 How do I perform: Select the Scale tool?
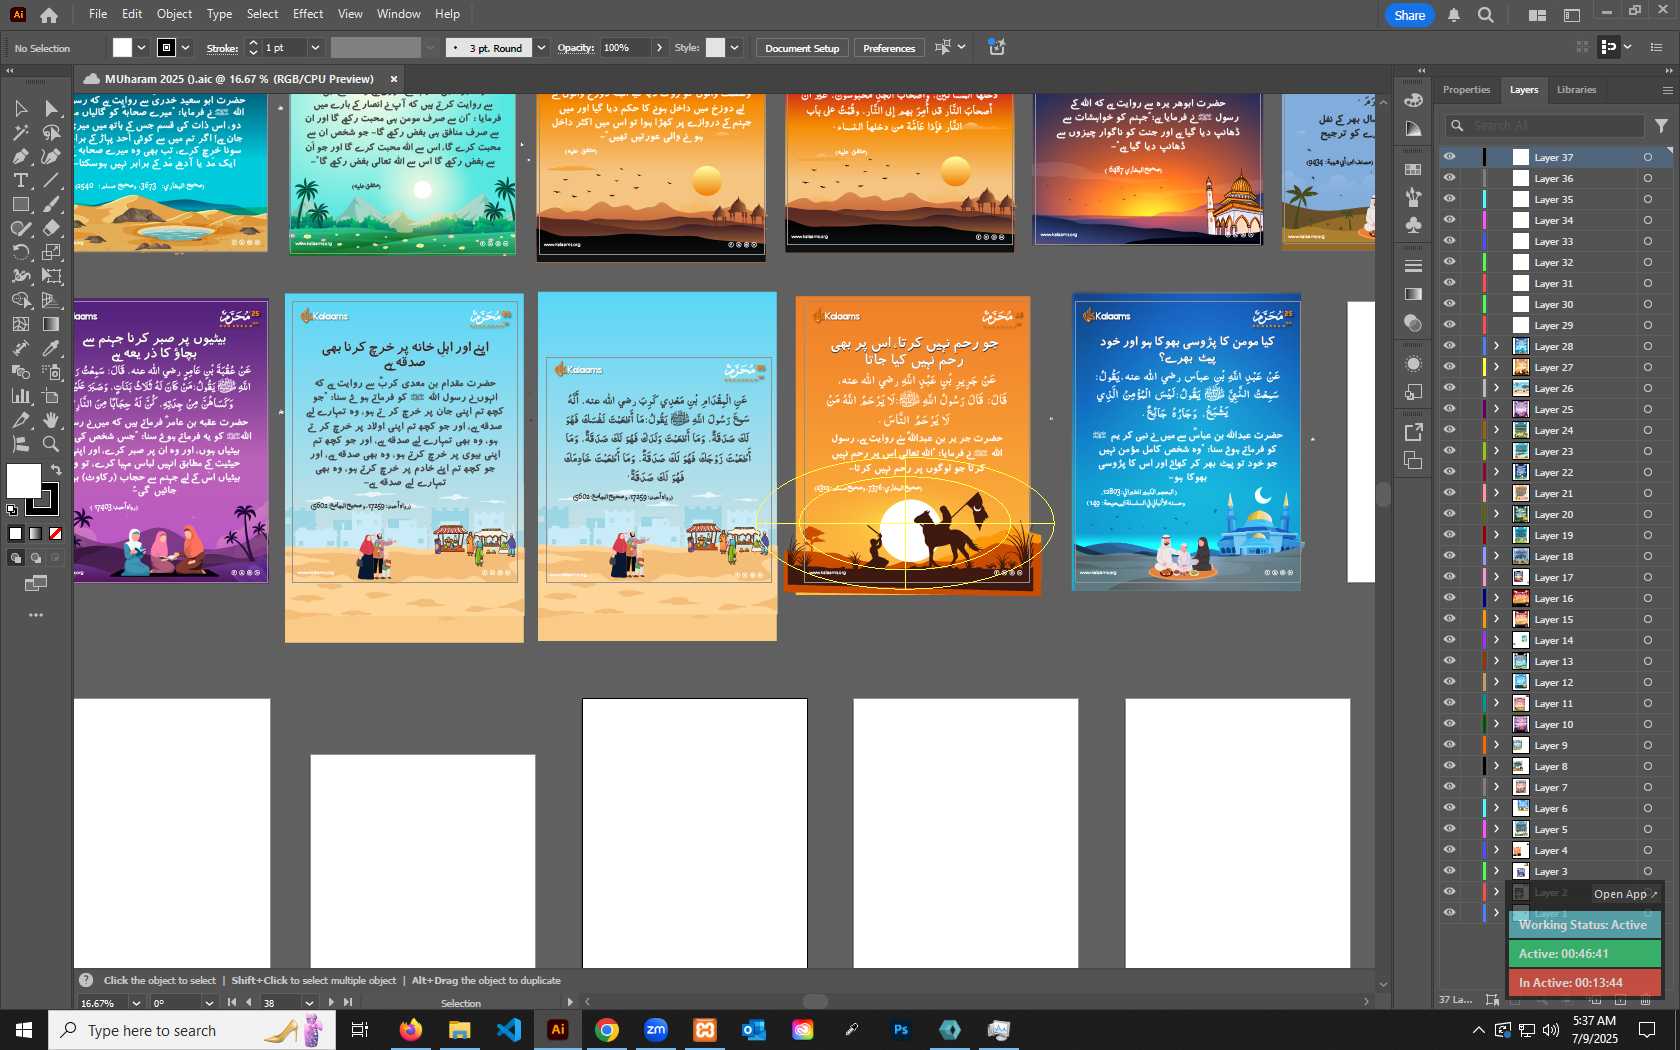(52, 252)
